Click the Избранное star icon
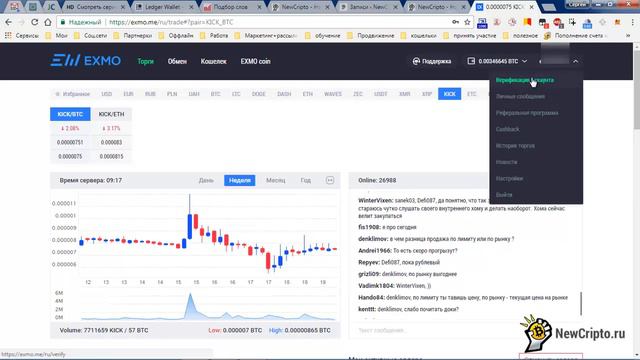Viewport: 640px width, 360px height. pos(58,94)
